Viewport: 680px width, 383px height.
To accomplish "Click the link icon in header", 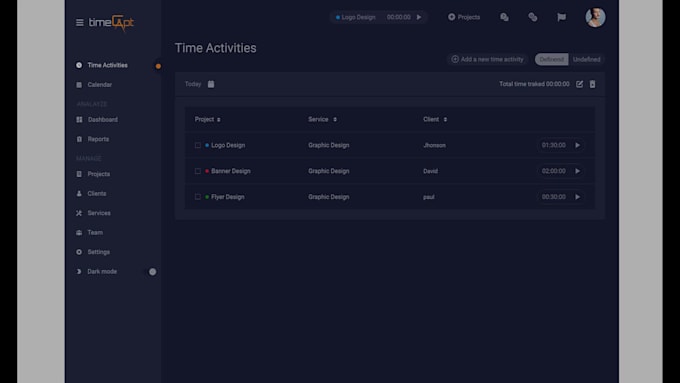I will (533, 17).
